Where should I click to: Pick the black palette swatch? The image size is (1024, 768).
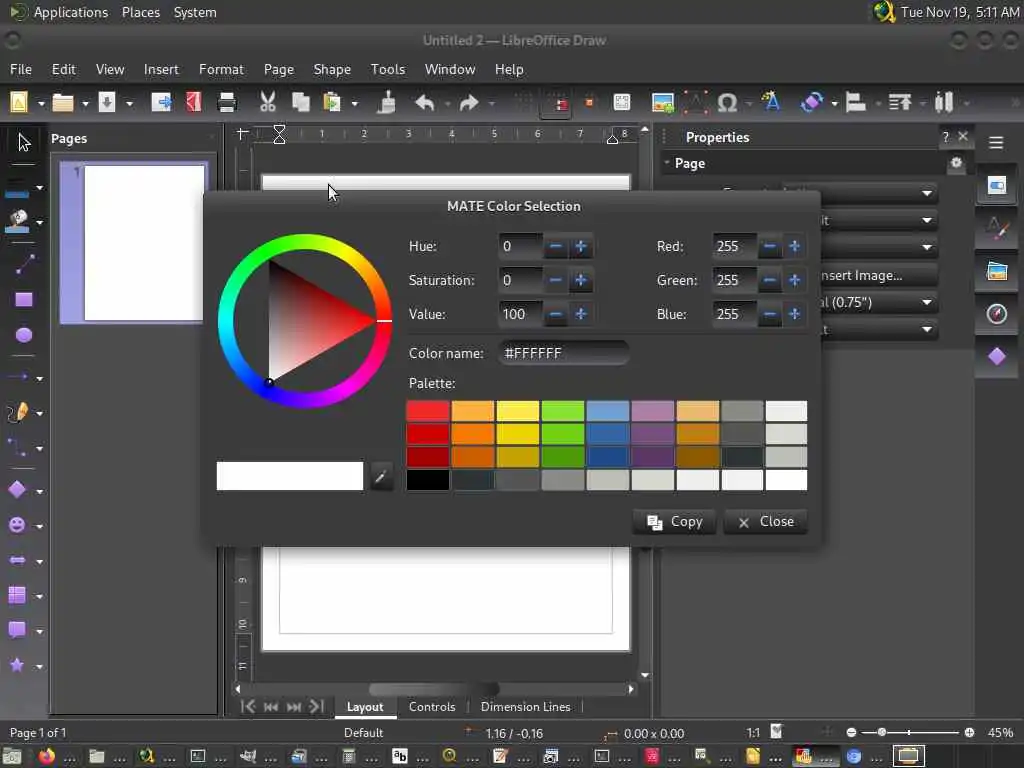[x=428, y=480]
